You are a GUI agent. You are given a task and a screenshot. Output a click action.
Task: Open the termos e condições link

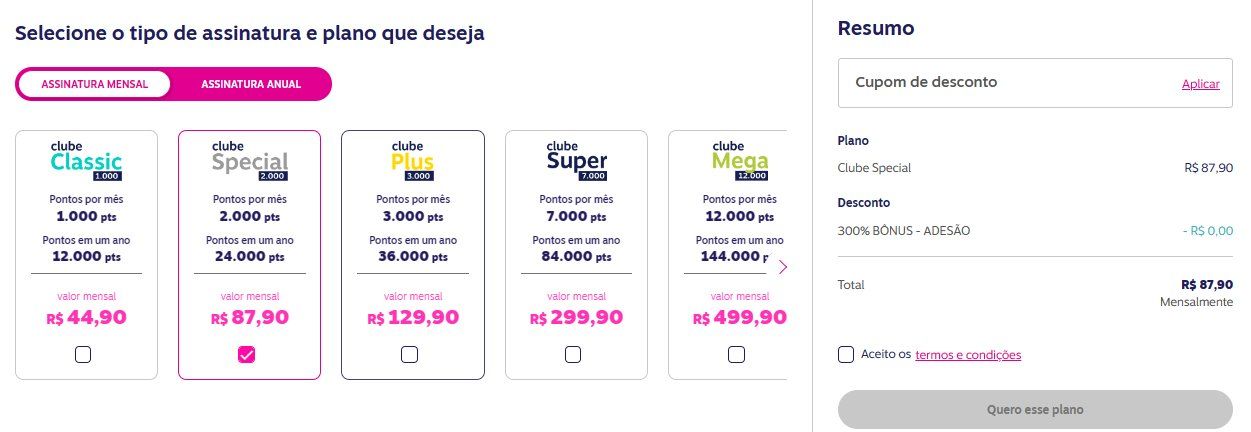coord(968,355)
